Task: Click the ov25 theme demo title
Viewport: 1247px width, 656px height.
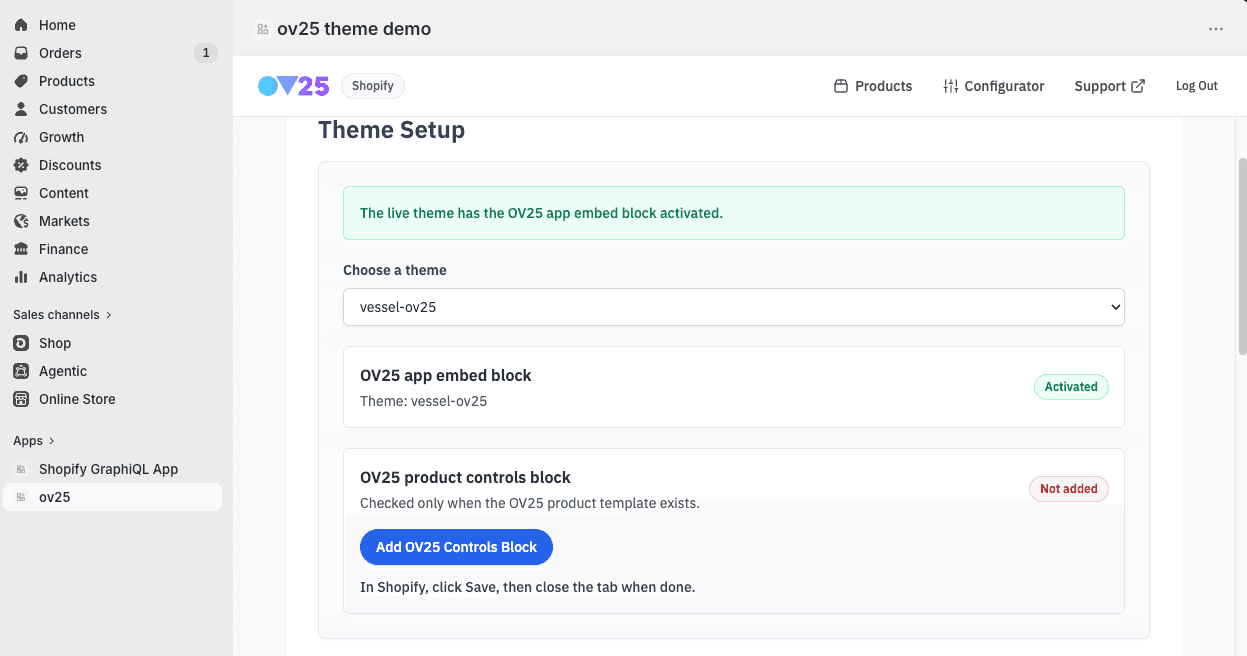Action: tap(354, 29)
